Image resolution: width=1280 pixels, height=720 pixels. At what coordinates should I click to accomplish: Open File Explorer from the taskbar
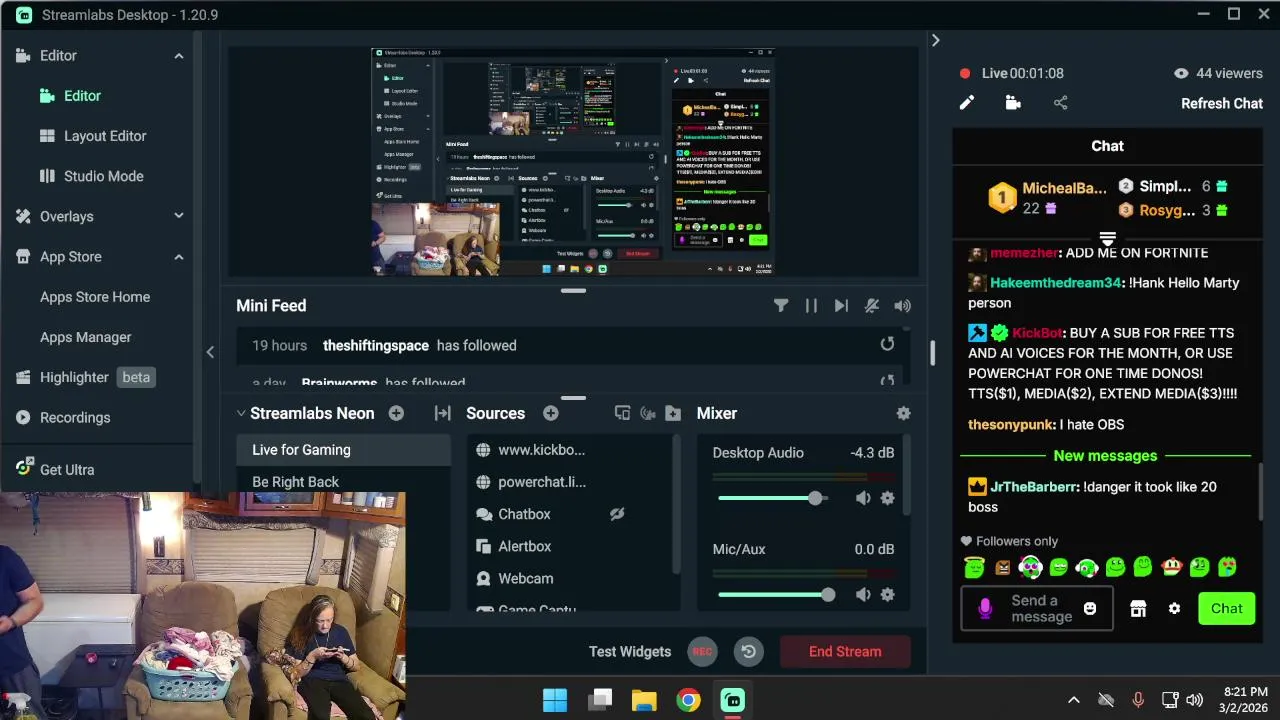(644, 700)
